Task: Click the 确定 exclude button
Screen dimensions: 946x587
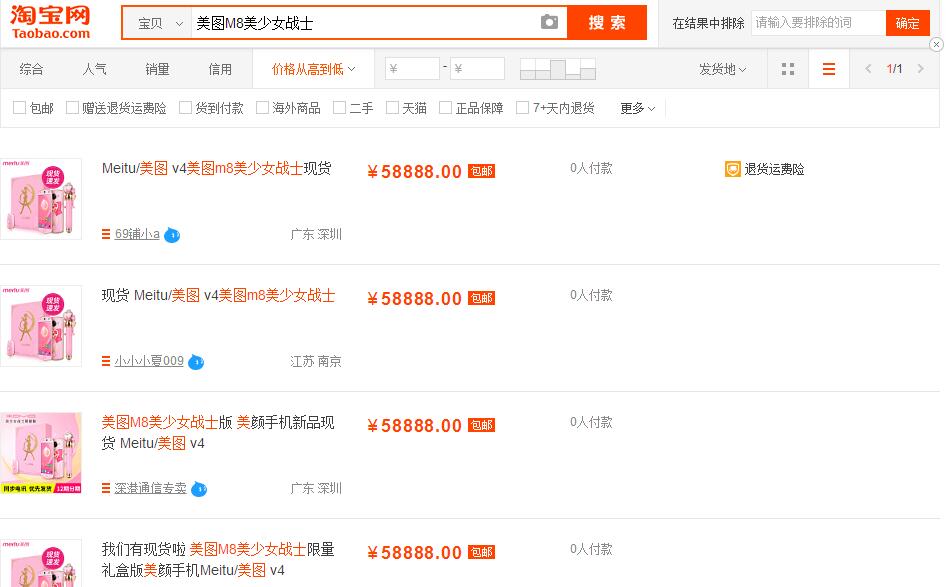Action: (907, 23)
